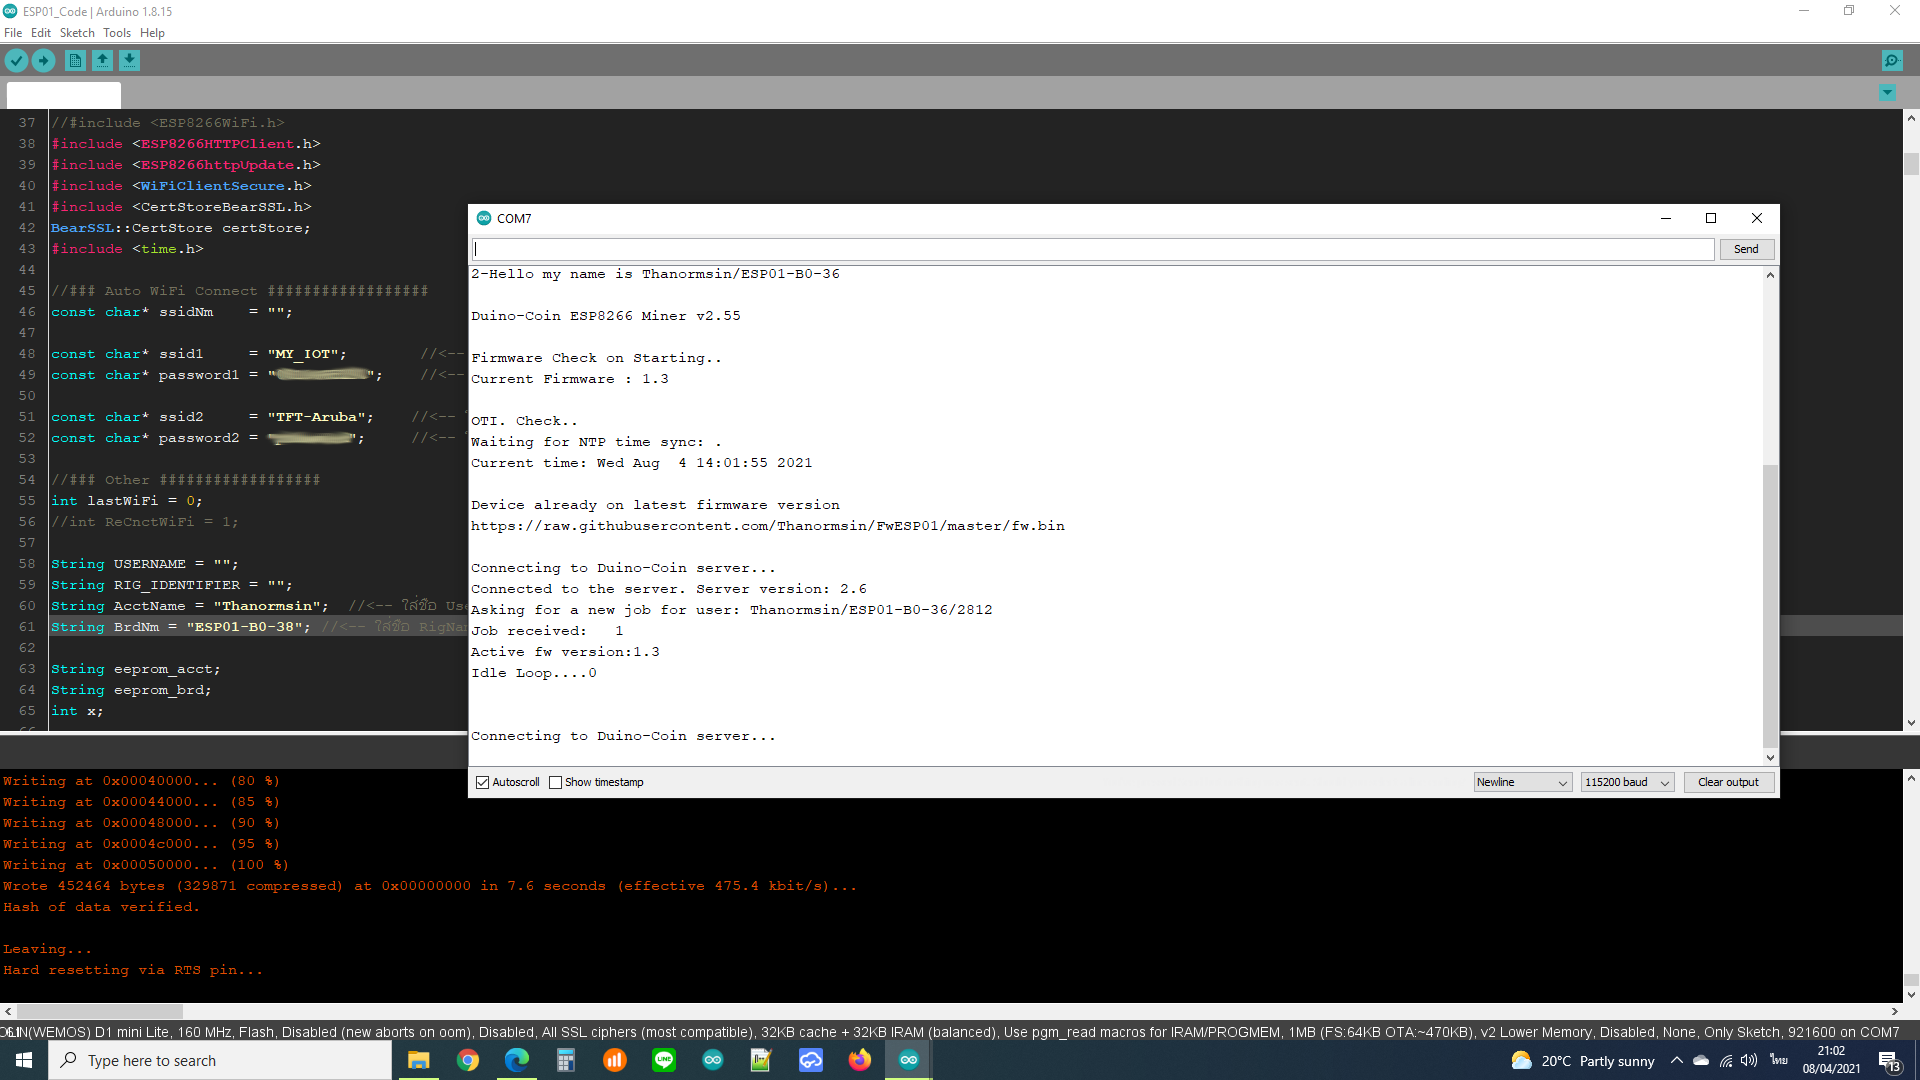The height and width of the screenshot is (1080, 1920).
Task: Minimize the COM7 serial monitor window
Action: tap(1666, 218)
